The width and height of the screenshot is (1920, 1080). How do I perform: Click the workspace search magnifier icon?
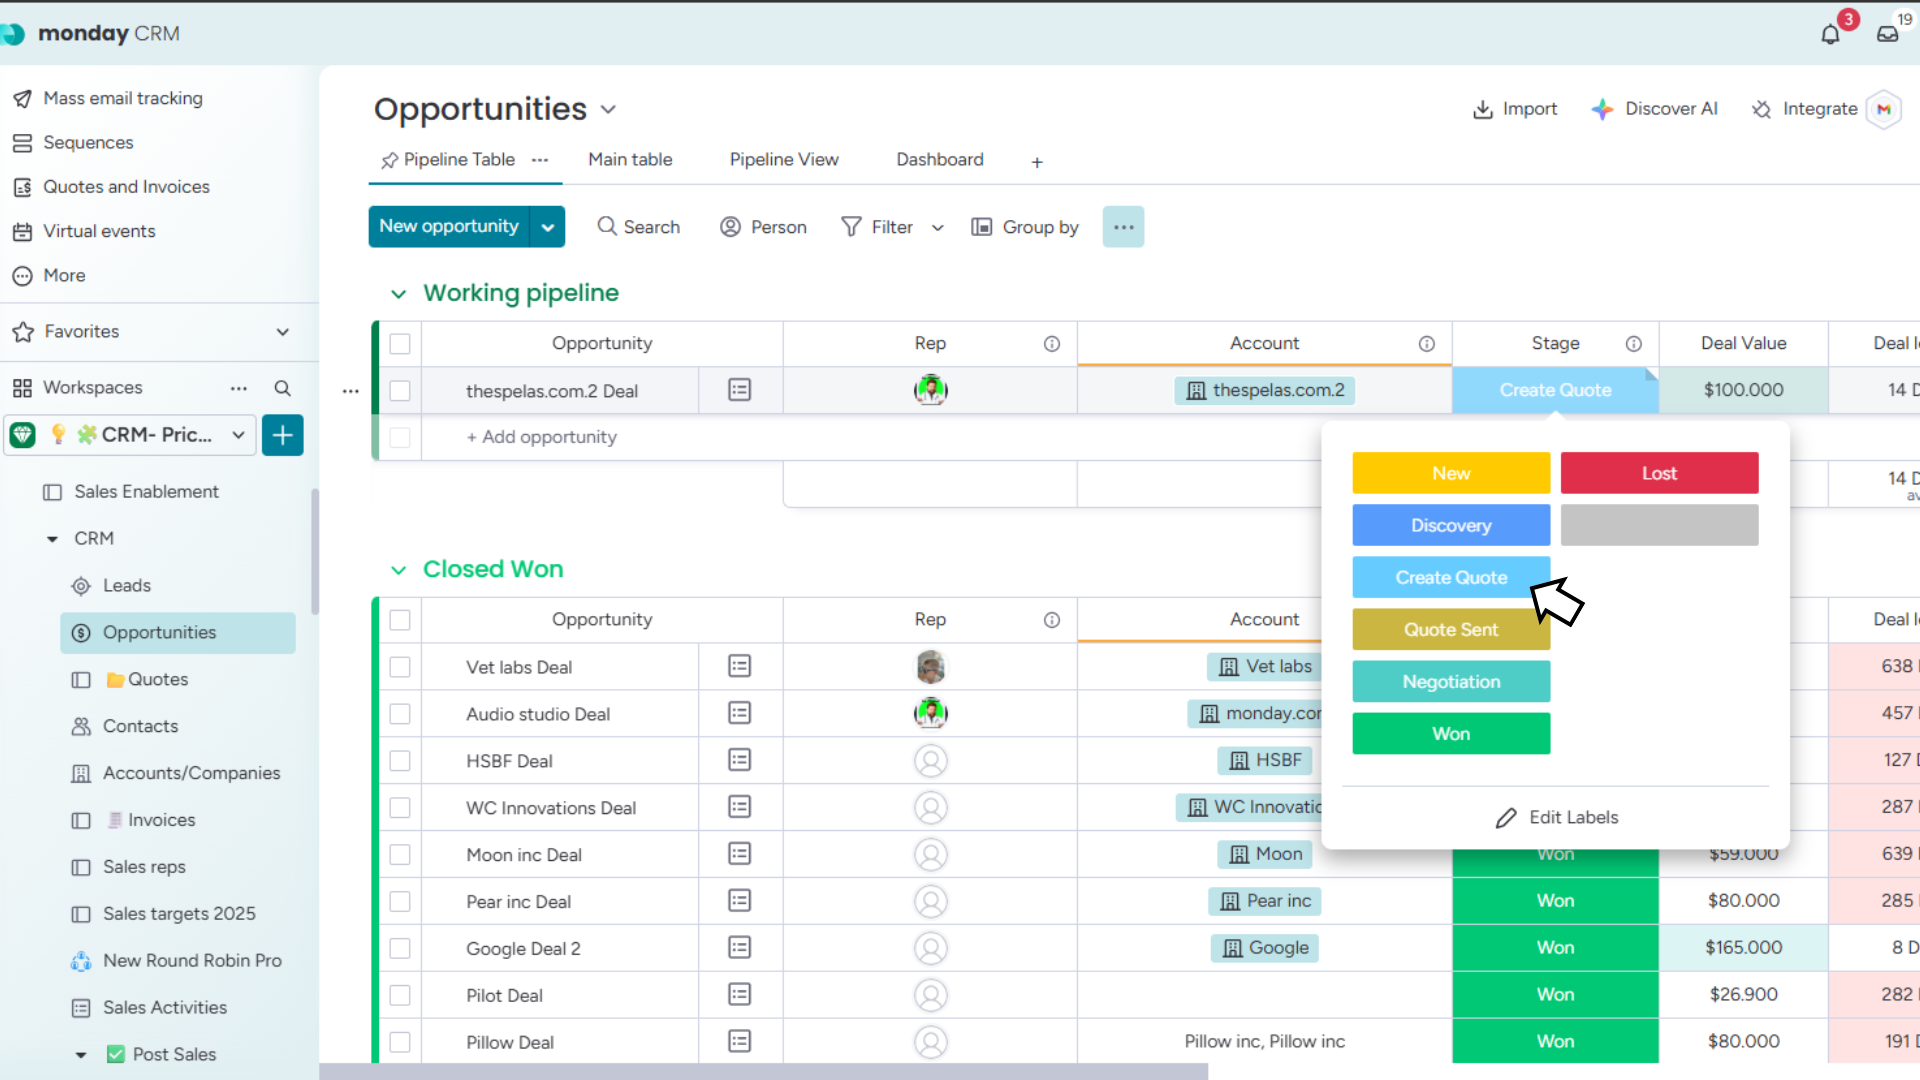(283, 388)
